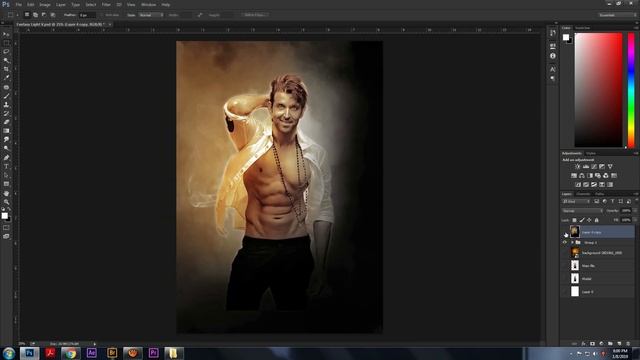
Task: Add a Levels adjustment
Action: tap(586, 167)
